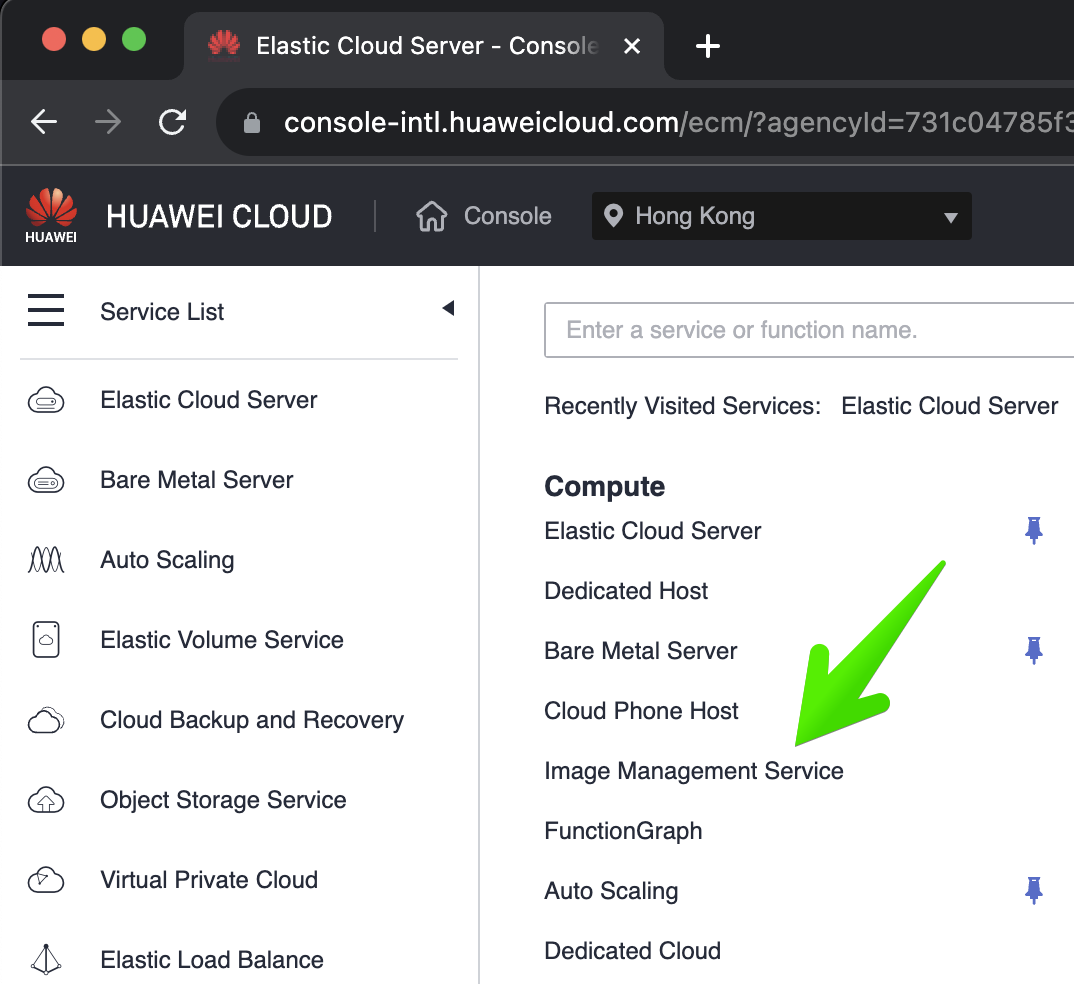Click the Elastic Cloud Server sidebar icon
Viewport: 1074px width, 984px height.
point(46,400)
